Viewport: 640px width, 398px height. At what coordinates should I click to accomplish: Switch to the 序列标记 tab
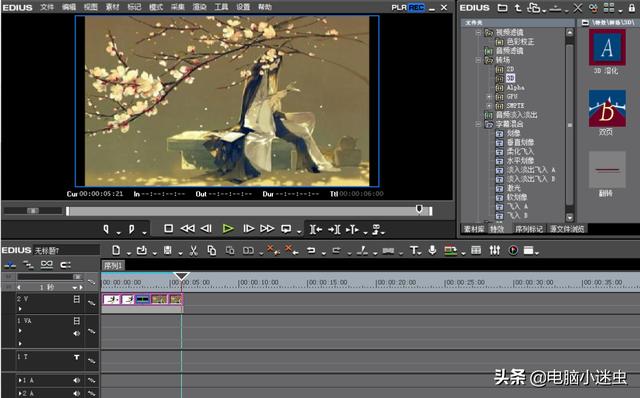click(x=529, y=229)
